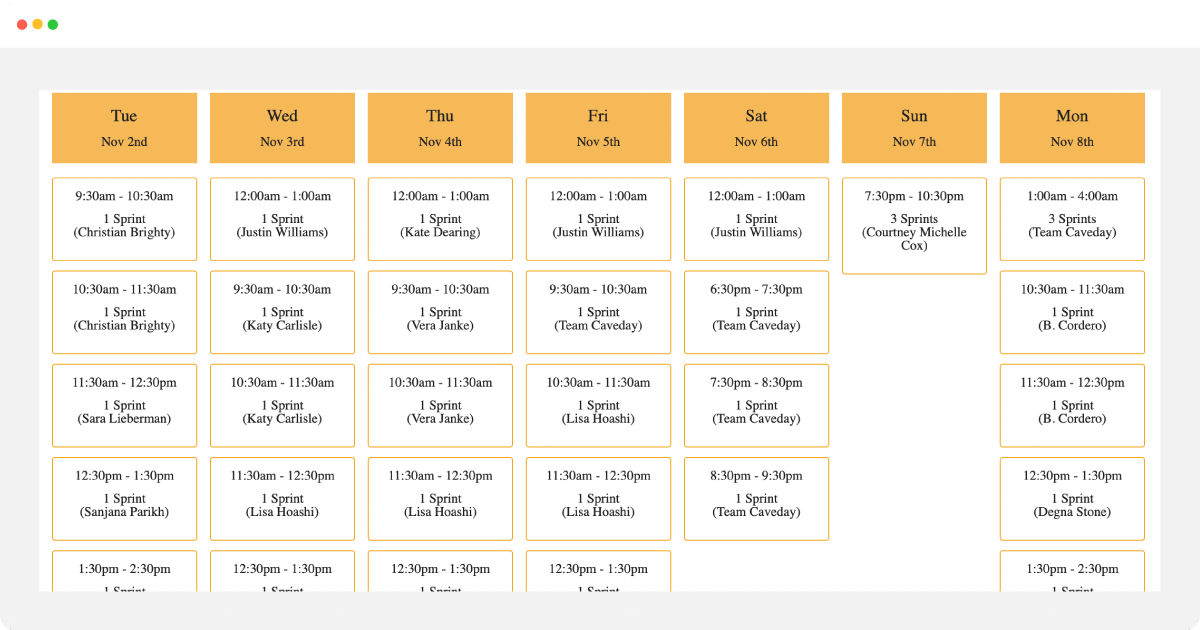Select Thursday 10:30am Vera Janke session
Viewport: 1200px width, 630px height.
[440, 405]
